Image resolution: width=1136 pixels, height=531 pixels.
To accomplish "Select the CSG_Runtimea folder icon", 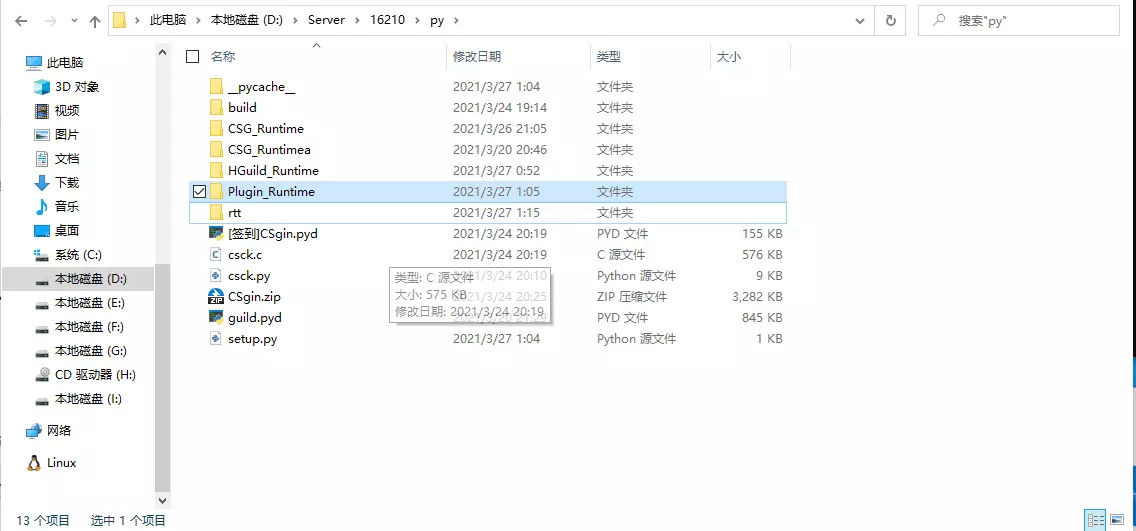I will [x=216, y=150].
